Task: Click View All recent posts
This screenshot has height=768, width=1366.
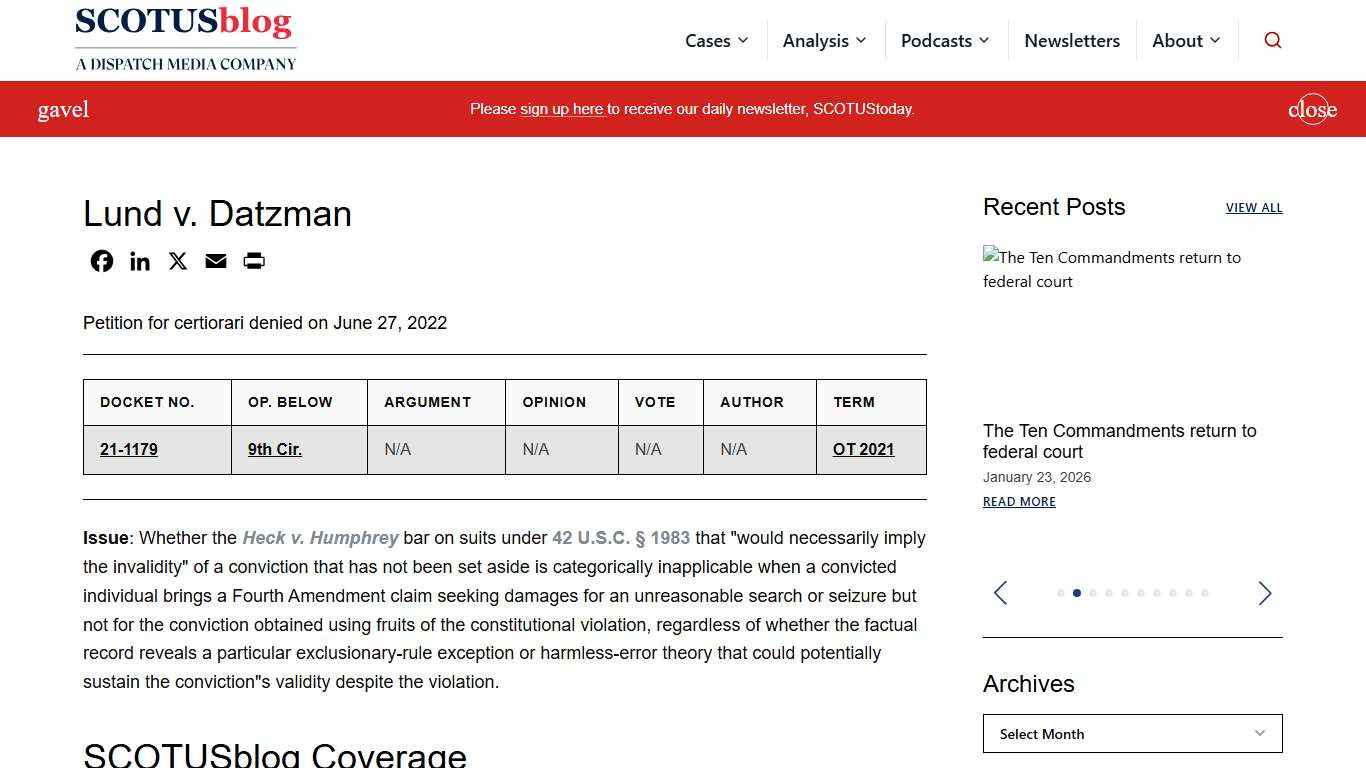Action: coord(1253,208)
